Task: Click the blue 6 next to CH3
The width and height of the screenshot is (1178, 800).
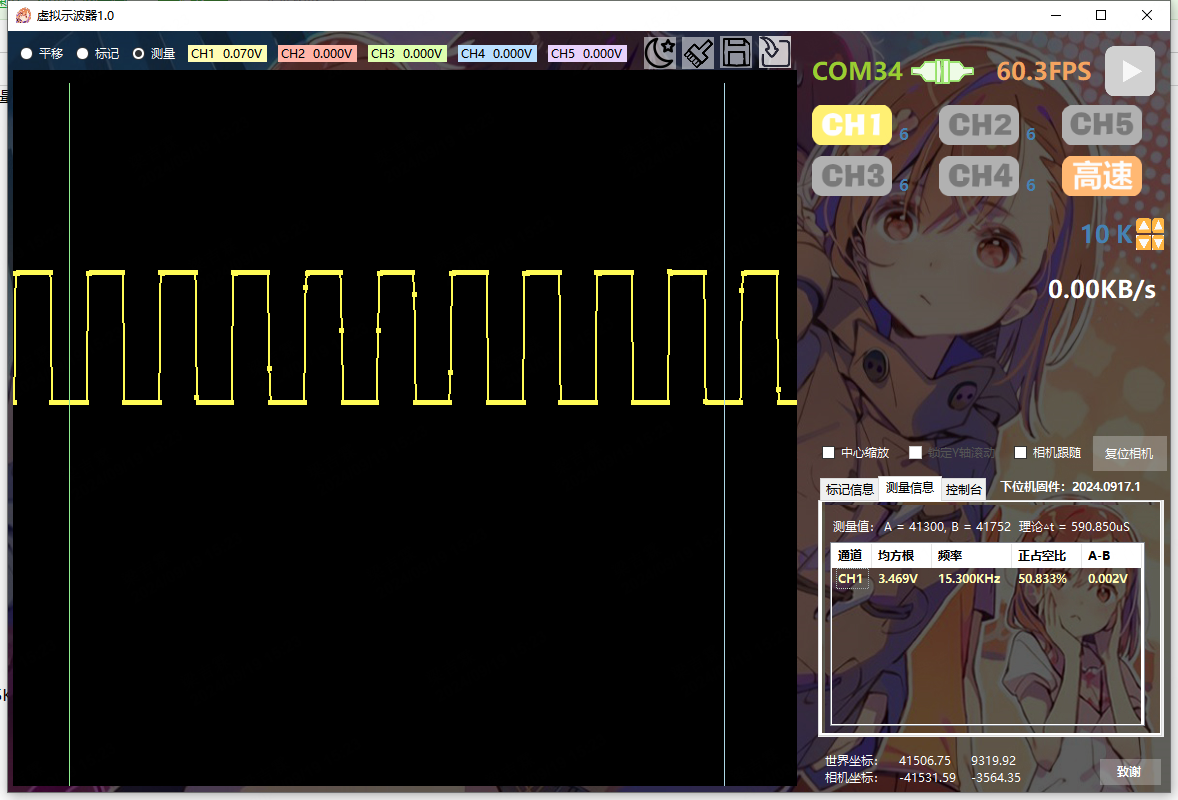Action: (x=904, y=186)
